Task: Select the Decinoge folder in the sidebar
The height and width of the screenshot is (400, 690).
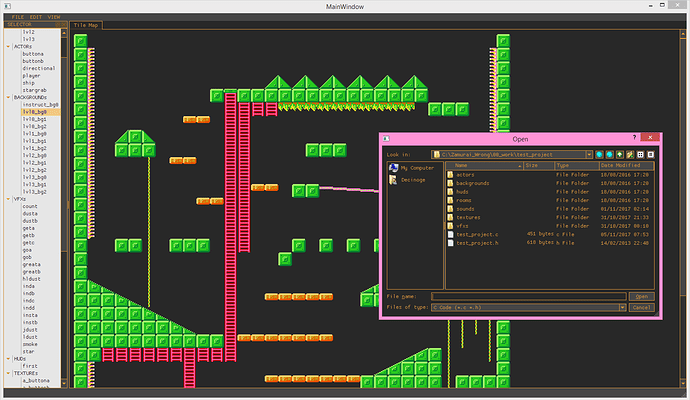Action: [407, 180]
